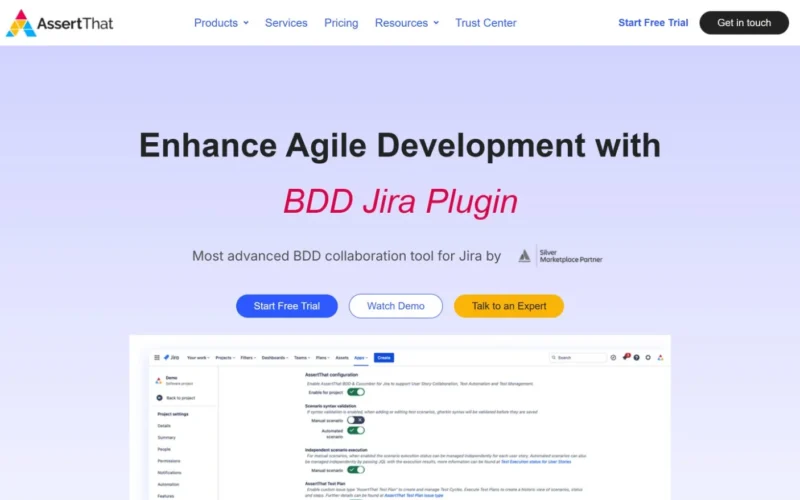
Task: Click the yellow Talk to an Expert button
Action: tap(509, 306)
